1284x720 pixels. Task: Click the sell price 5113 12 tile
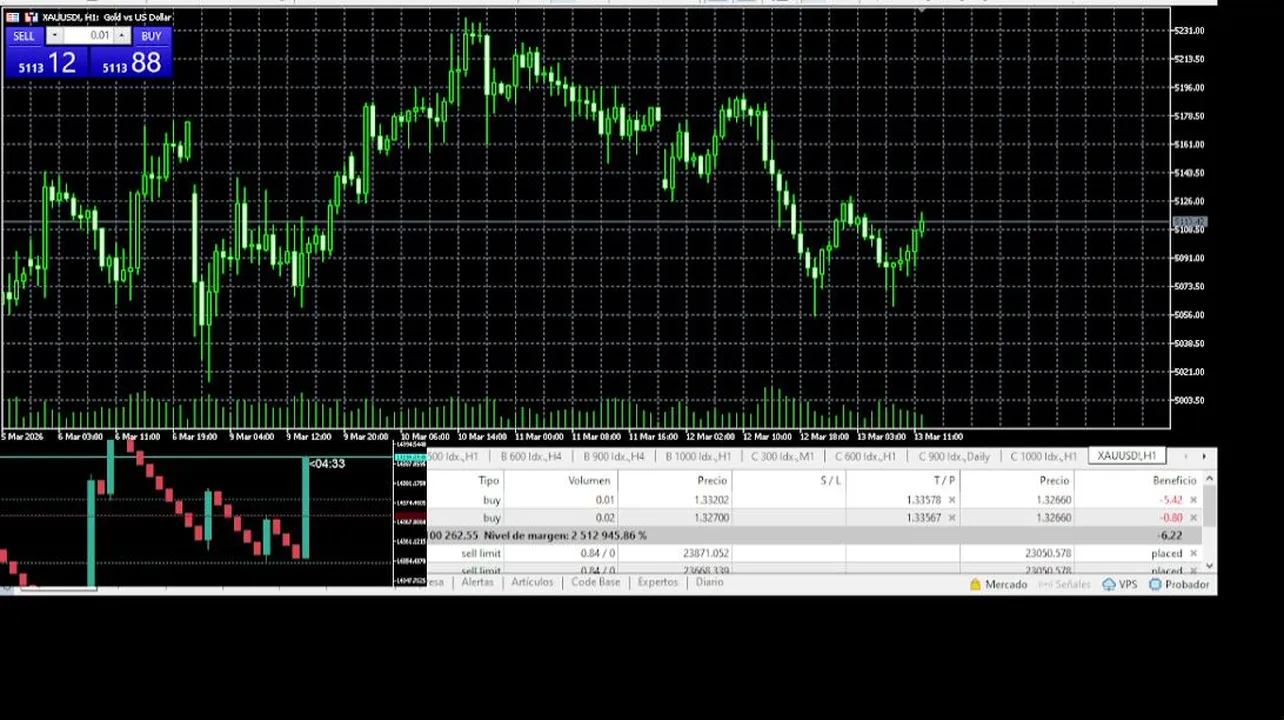(46, 63)
